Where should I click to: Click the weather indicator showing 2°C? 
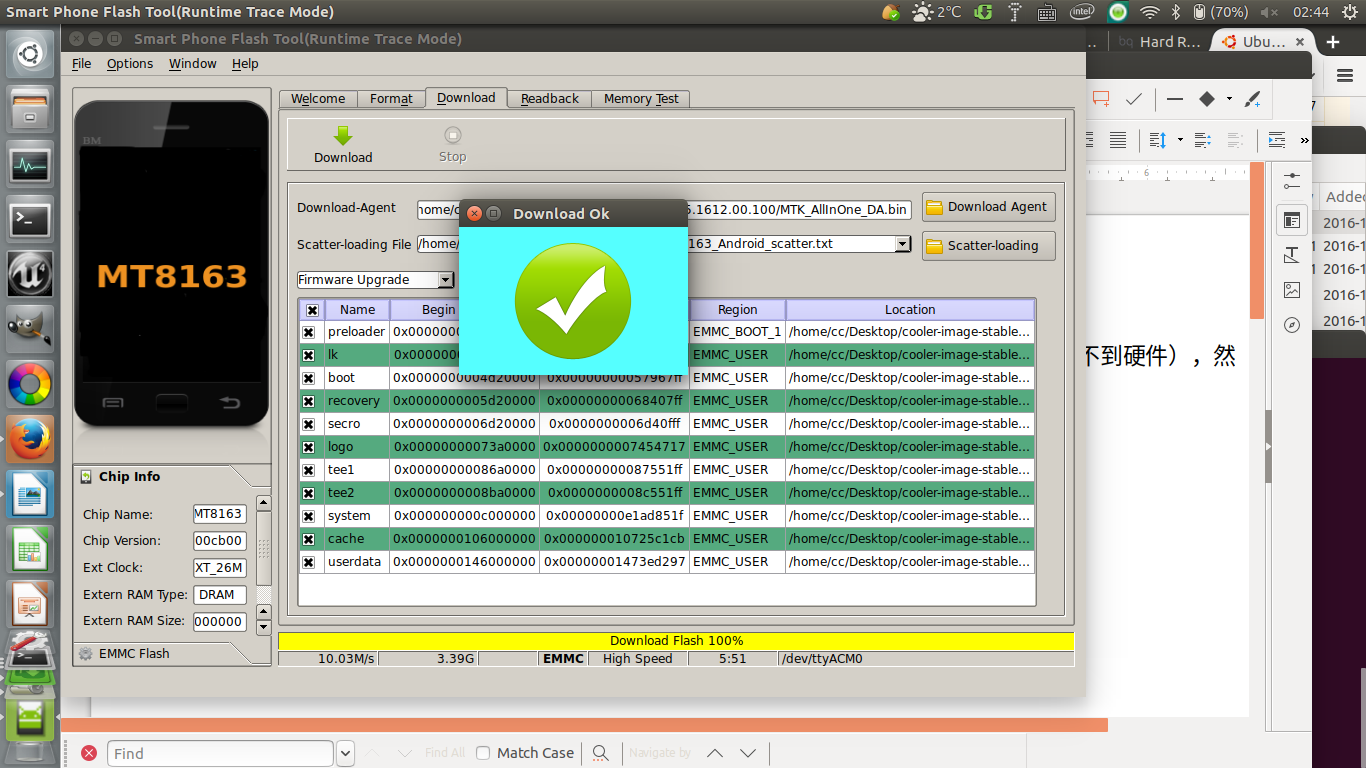point(935,12)
